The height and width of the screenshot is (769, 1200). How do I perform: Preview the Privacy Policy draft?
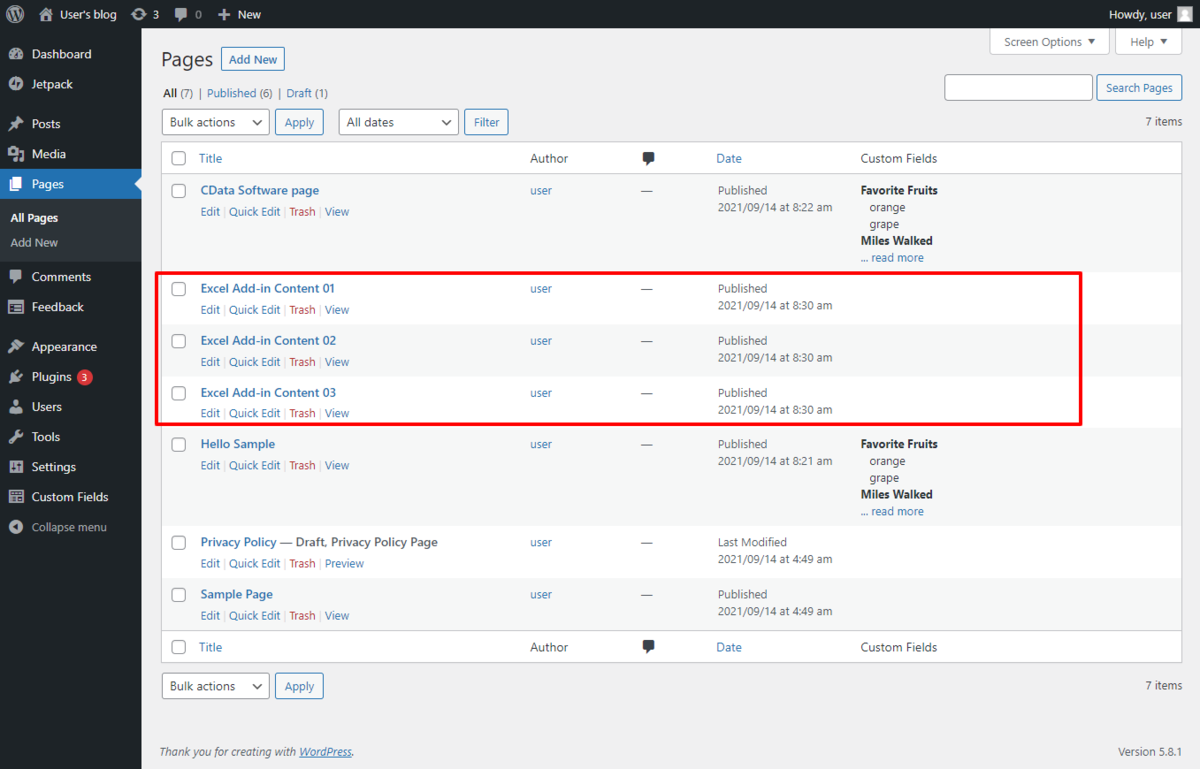pyautogui.click(x=344, y=564)
